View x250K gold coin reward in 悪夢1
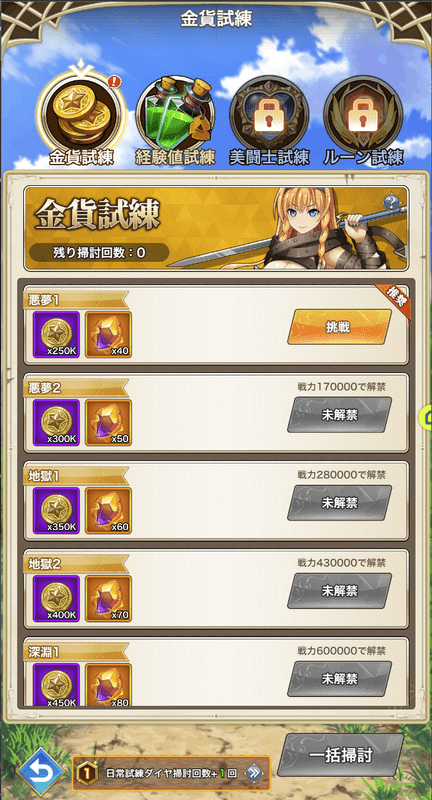 56,334
